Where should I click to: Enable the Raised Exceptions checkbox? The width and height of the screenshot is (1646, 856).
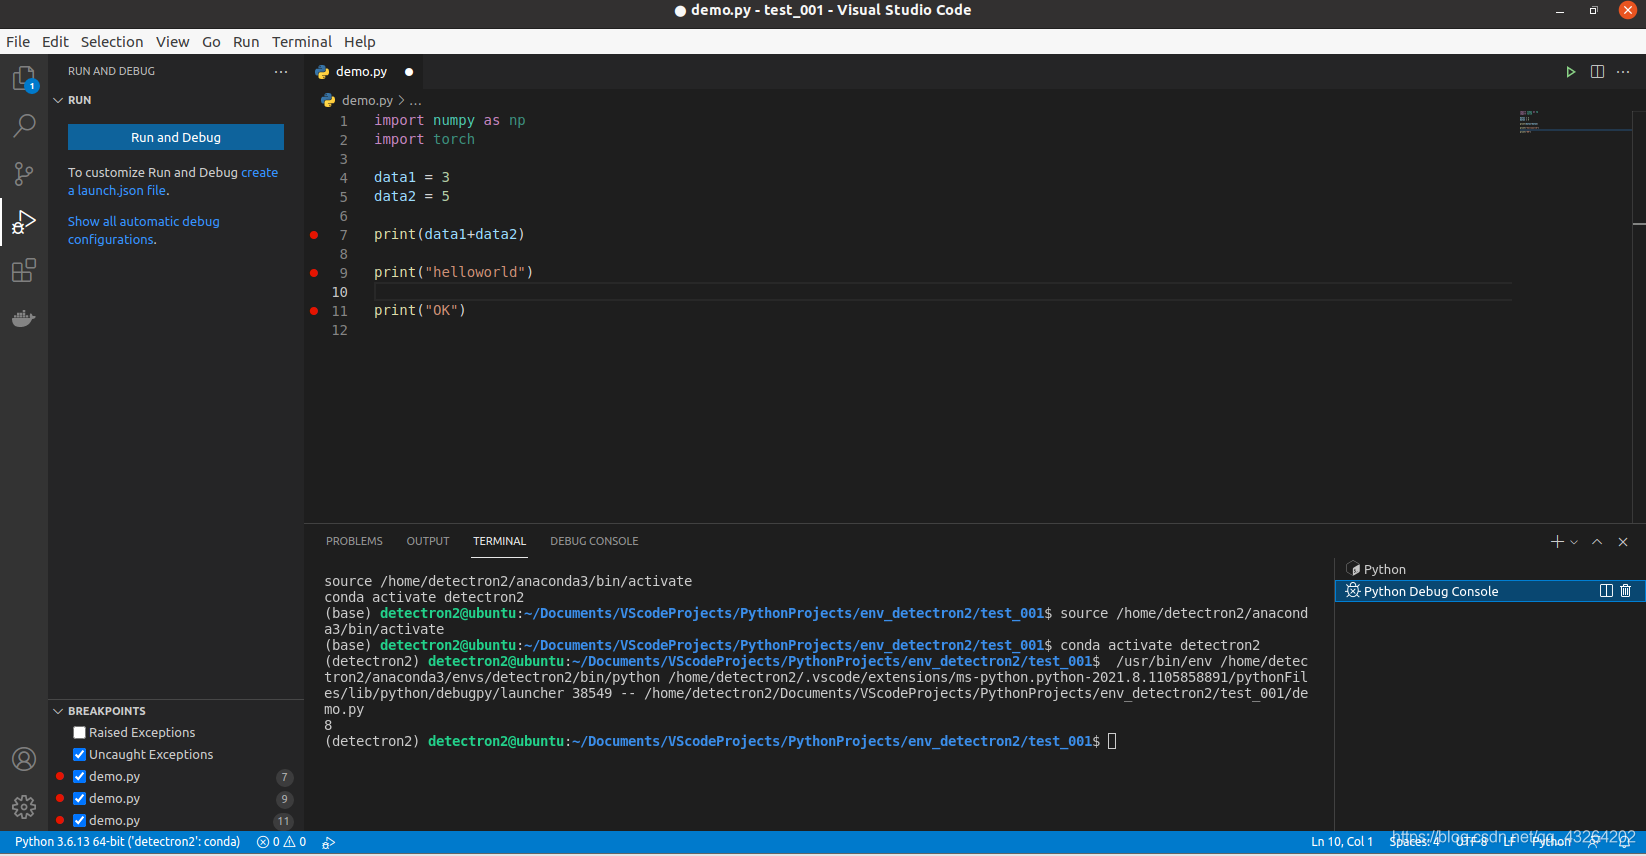point(80,733)
